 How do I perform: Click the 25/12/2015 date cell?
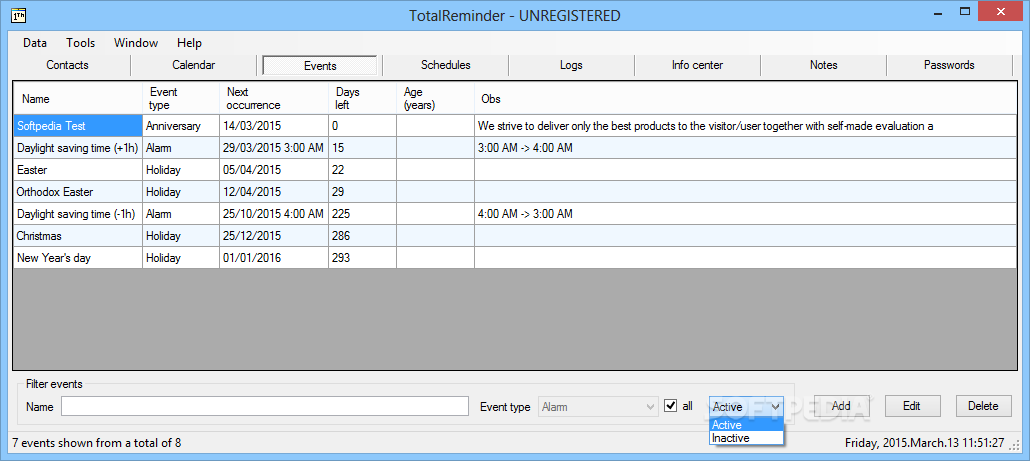coord(275,236)
